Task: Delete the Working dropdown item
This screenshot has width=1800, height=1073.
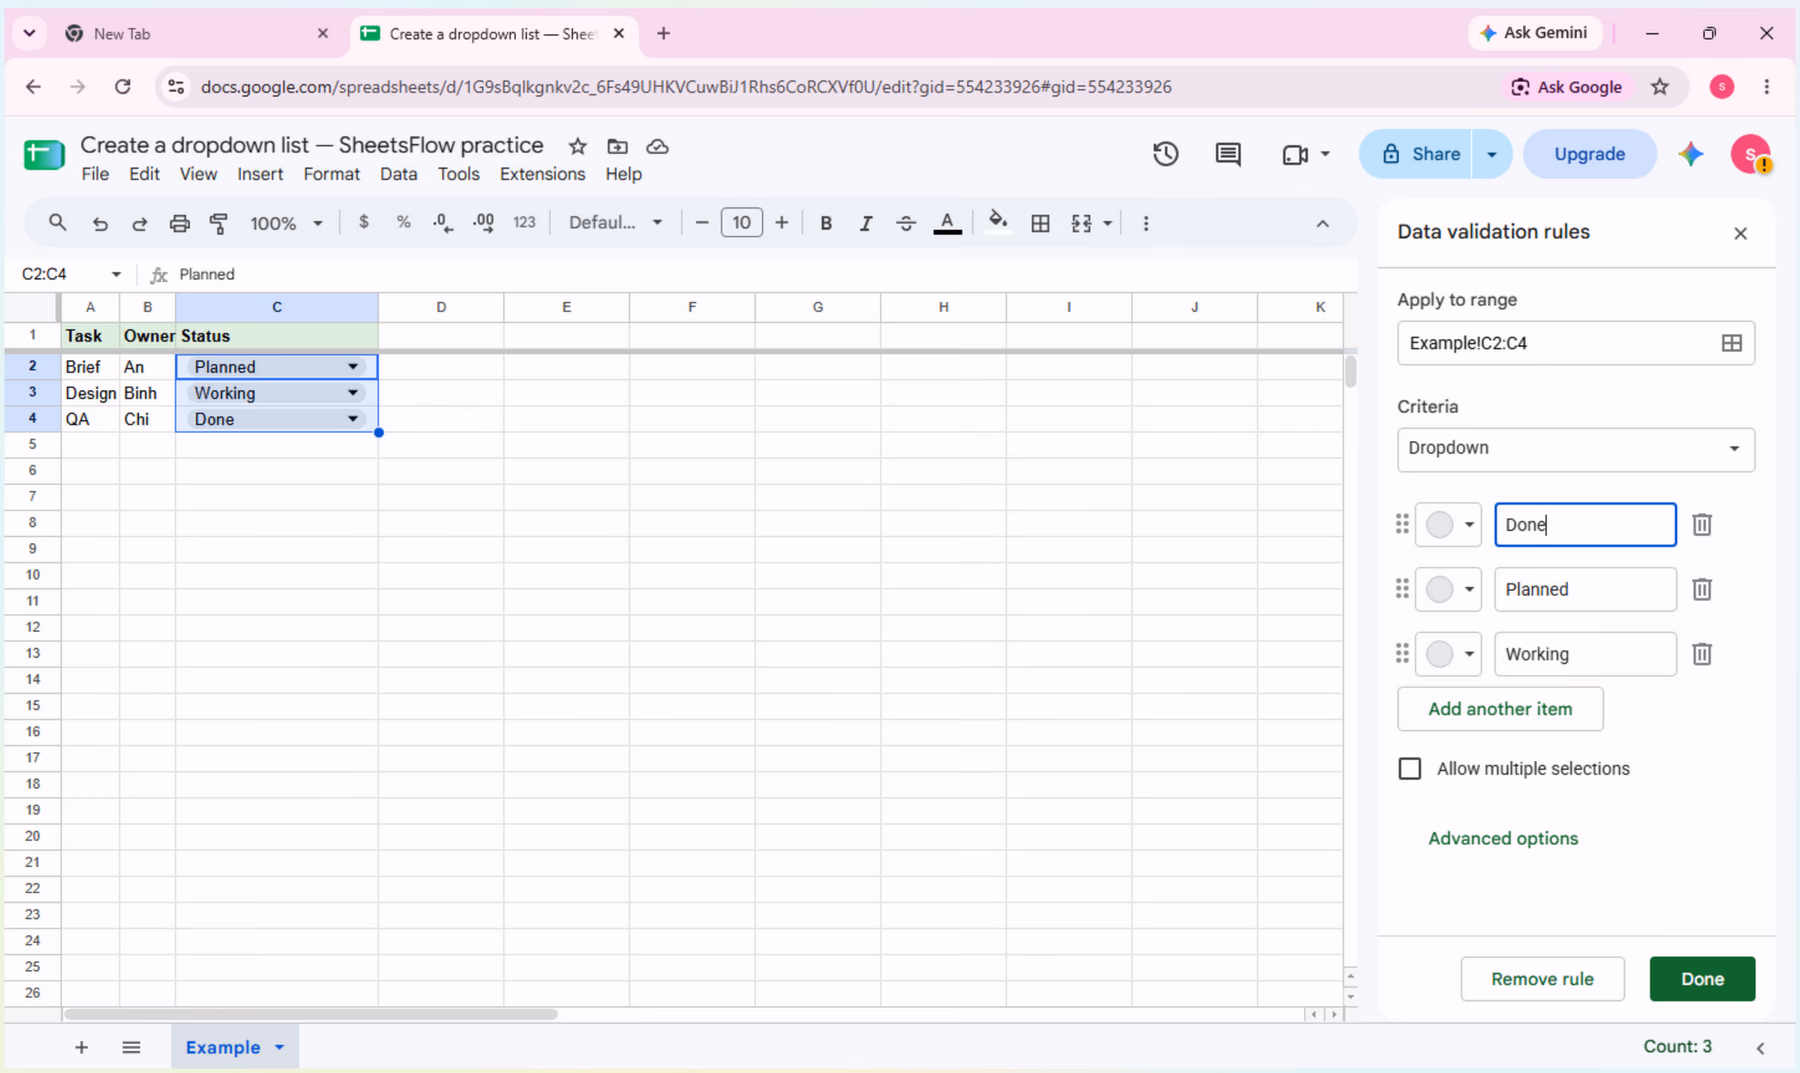Action: click(x=1702, y=654)
